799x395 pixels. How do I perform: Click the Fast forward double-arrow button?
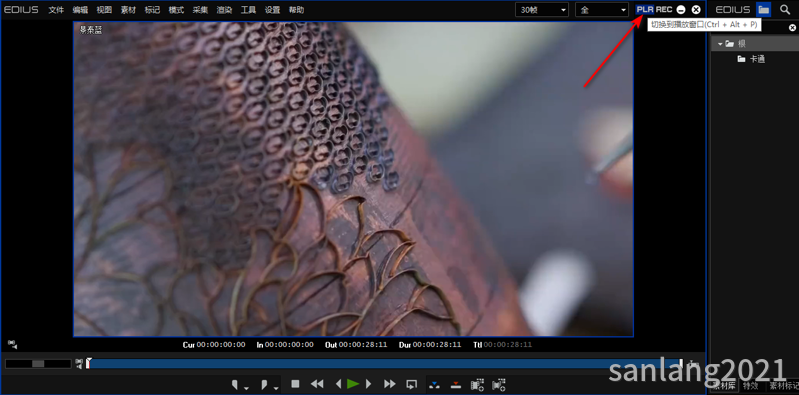(x=389, y=384)
